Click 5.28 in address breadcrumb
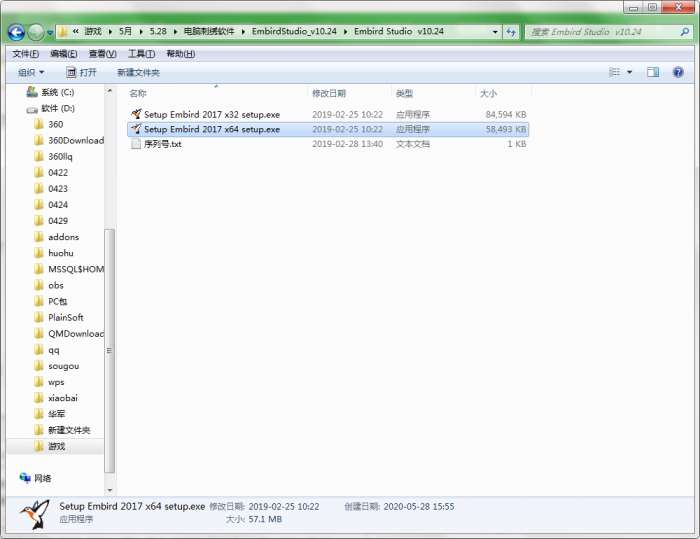The image size is (700, 539). coord(158,31)
